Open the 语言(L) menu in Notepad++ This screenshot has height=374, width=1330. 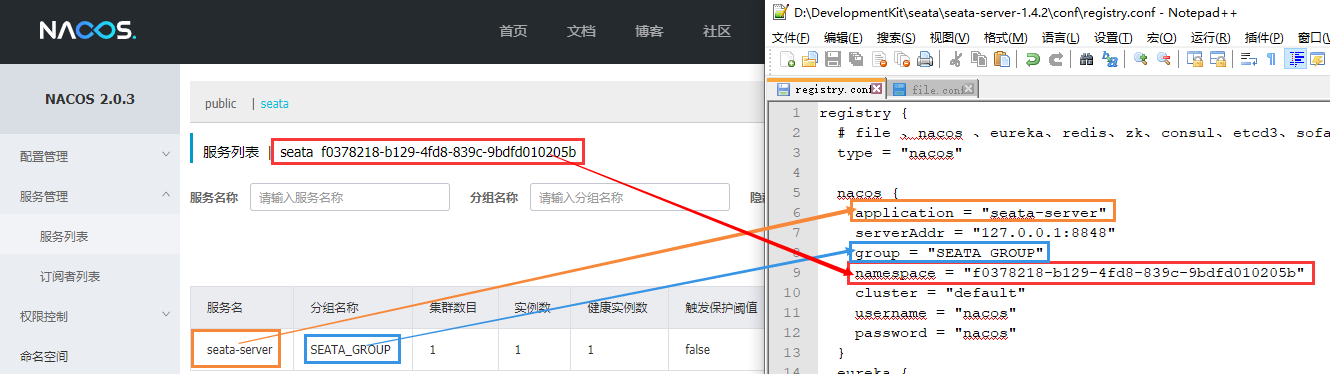pyautogui.click(x=1060, y=37)
